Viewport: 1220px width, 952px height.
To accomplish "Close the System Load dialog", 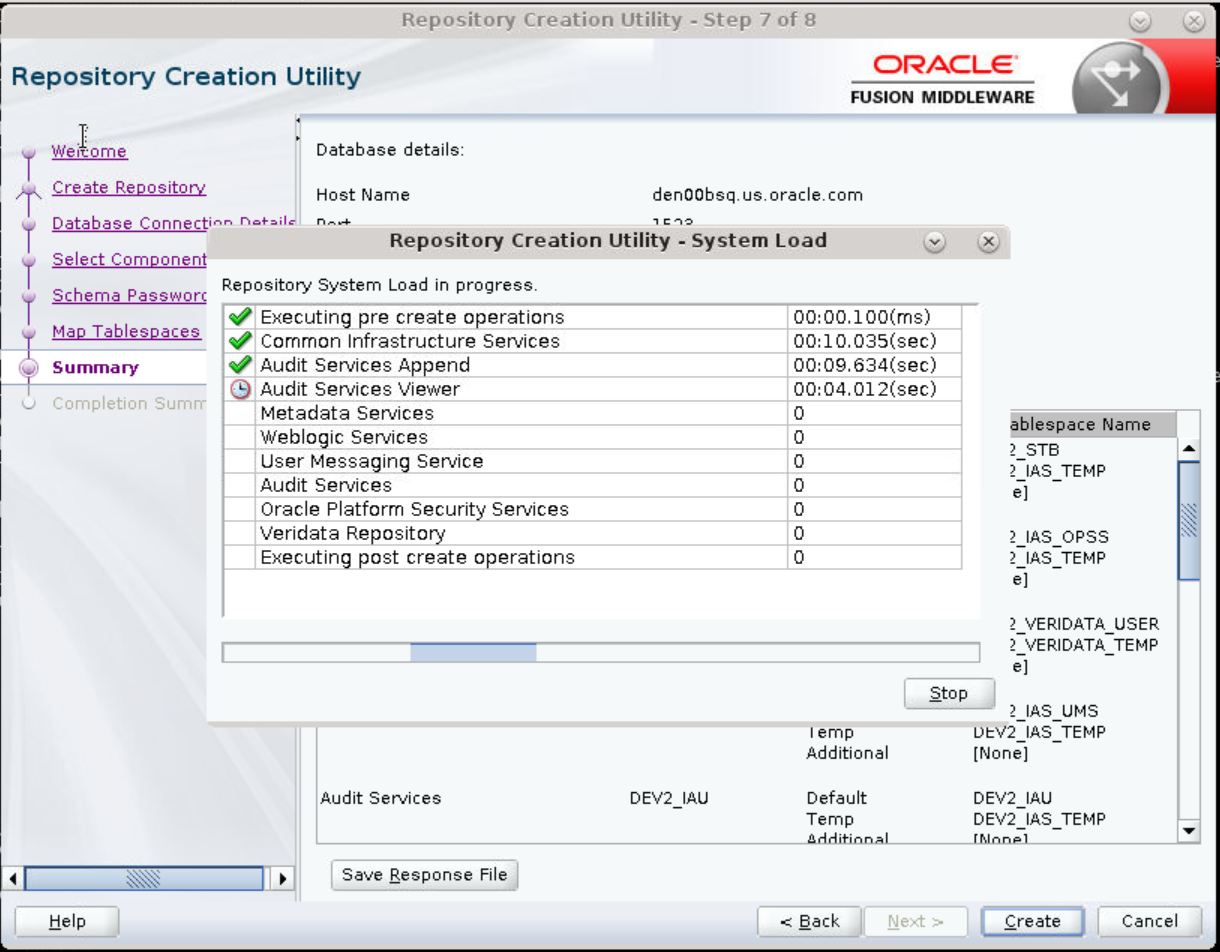I will point(988,242).
